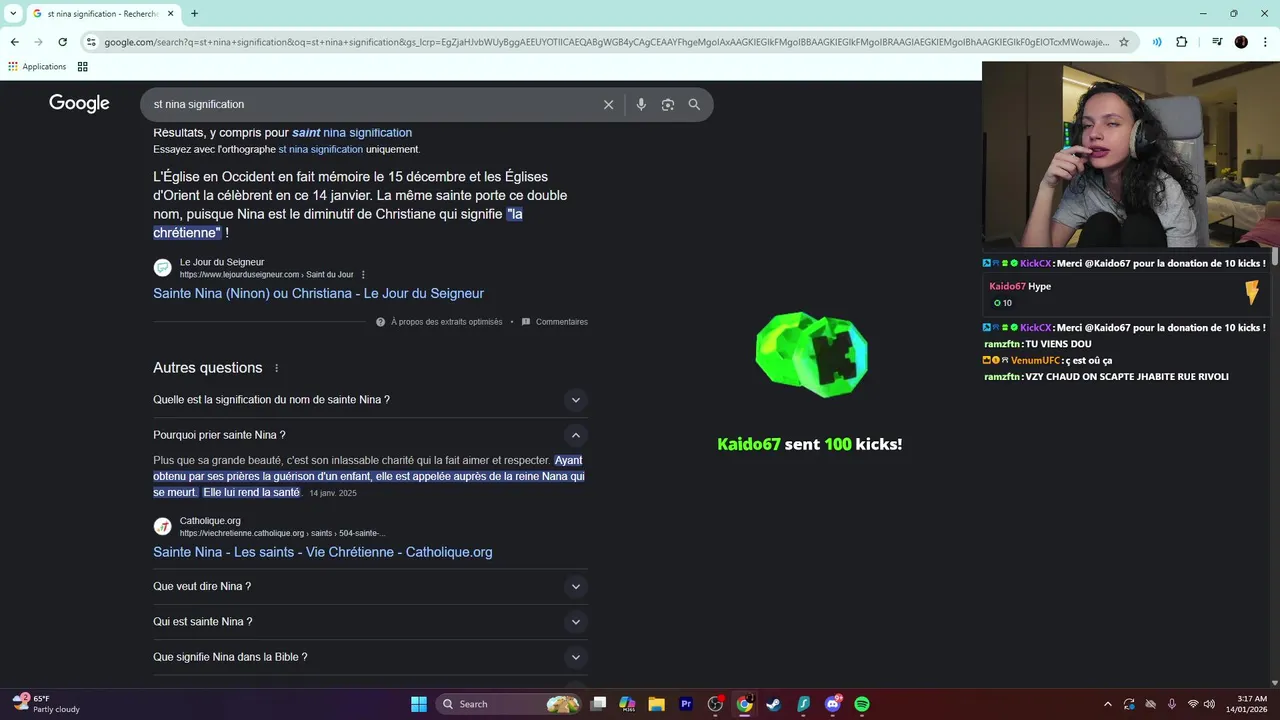Image resolution: width=1280 pixels, height=720 pixels.
Task: Open media controls in Chrome toolbar
Action: (x=1217, y=42)
